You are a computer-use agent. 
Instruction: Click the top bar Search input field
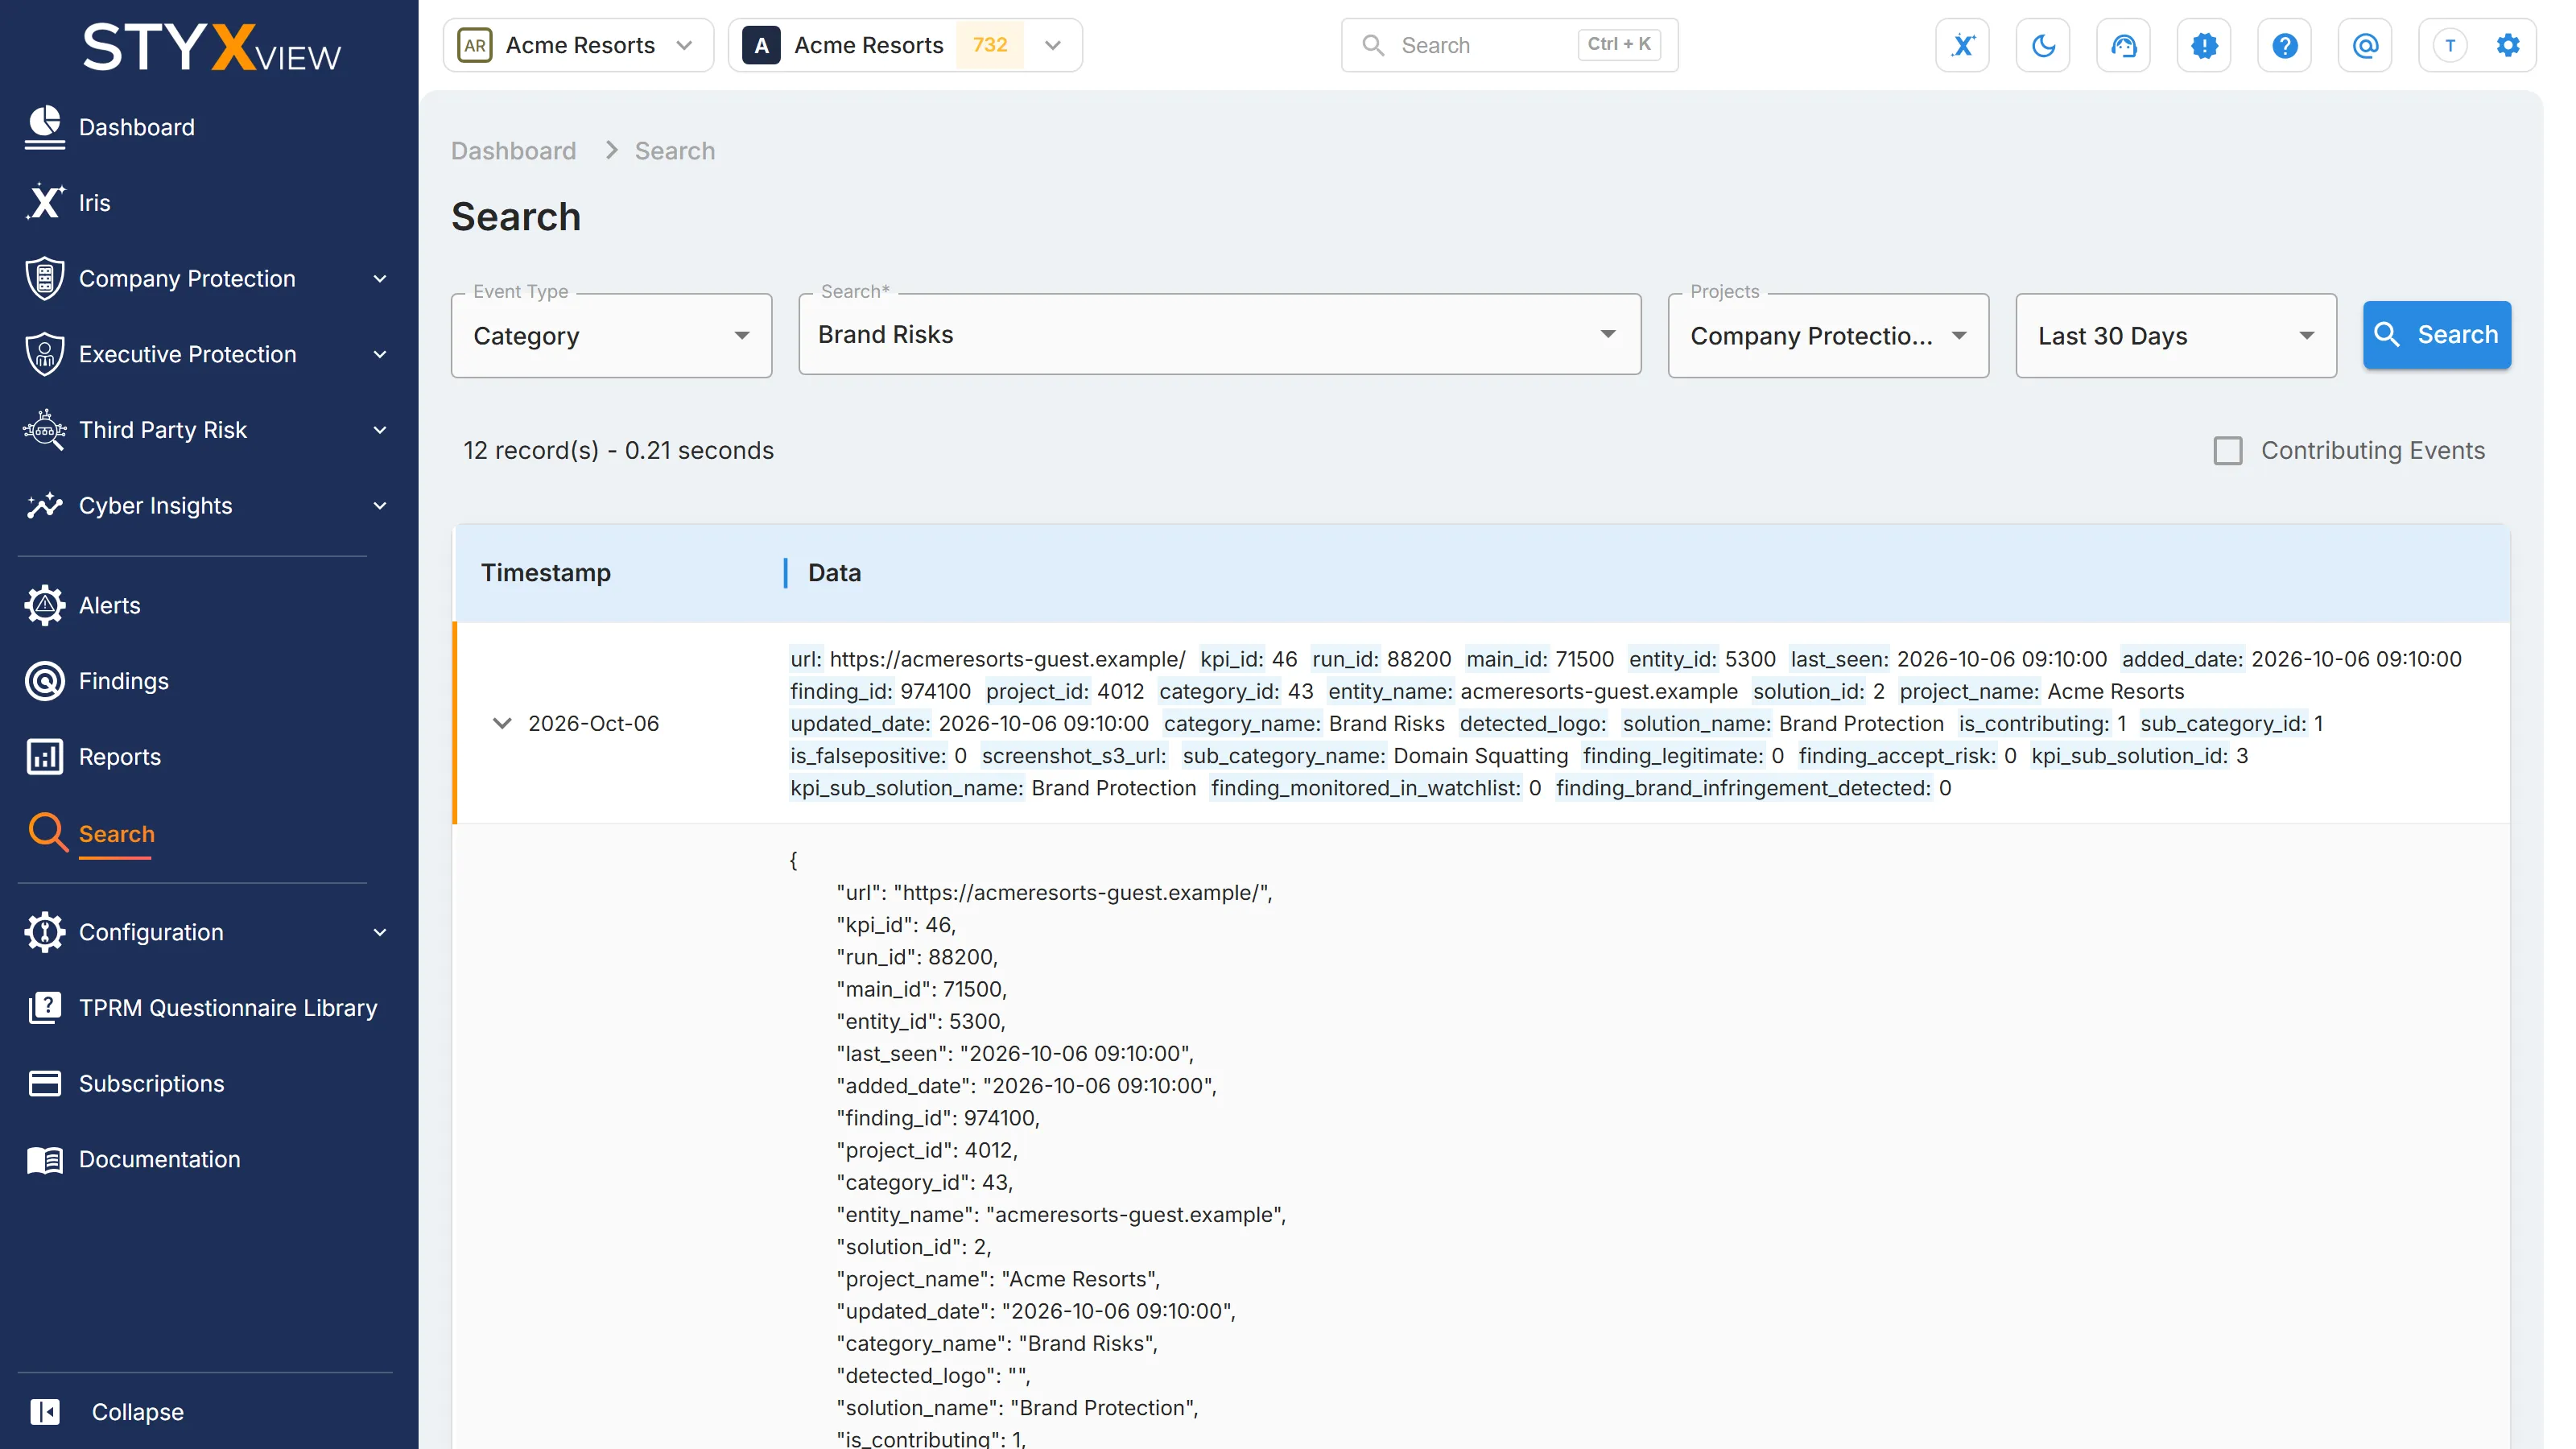[1509, 45]
